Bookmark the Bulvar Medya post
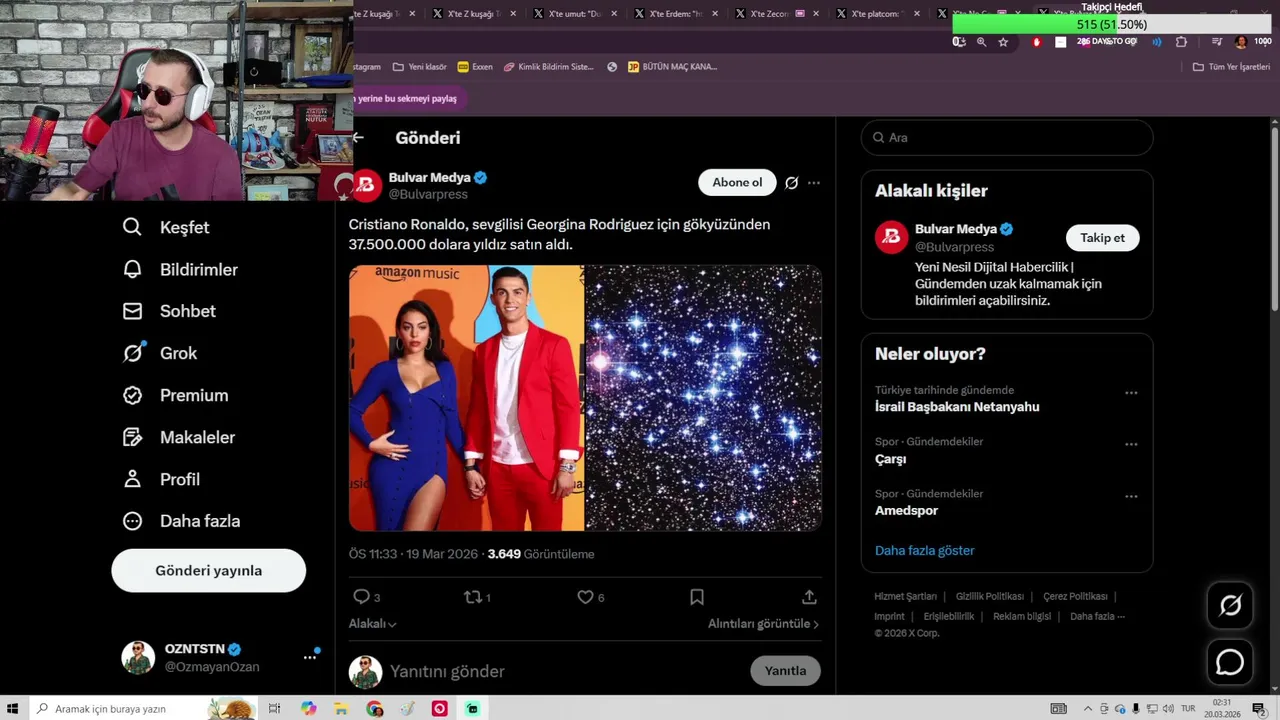The height and width of the screenshot is (720, 1280). pyautogui.click(x=697, y=597)
